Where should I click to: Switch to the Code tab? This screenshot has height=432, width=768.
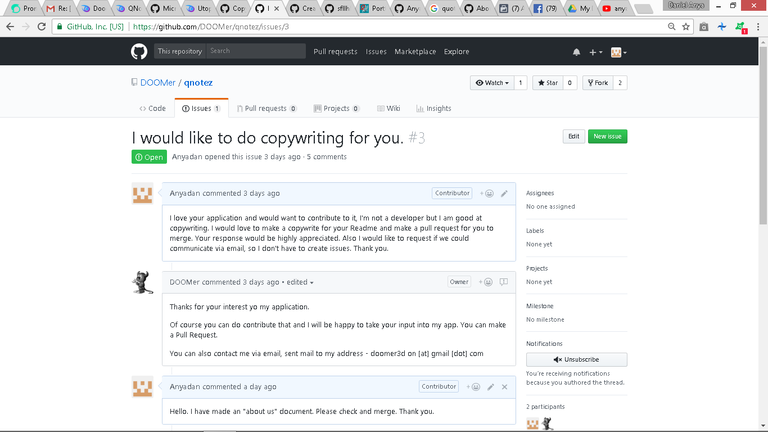coord(152,108)
